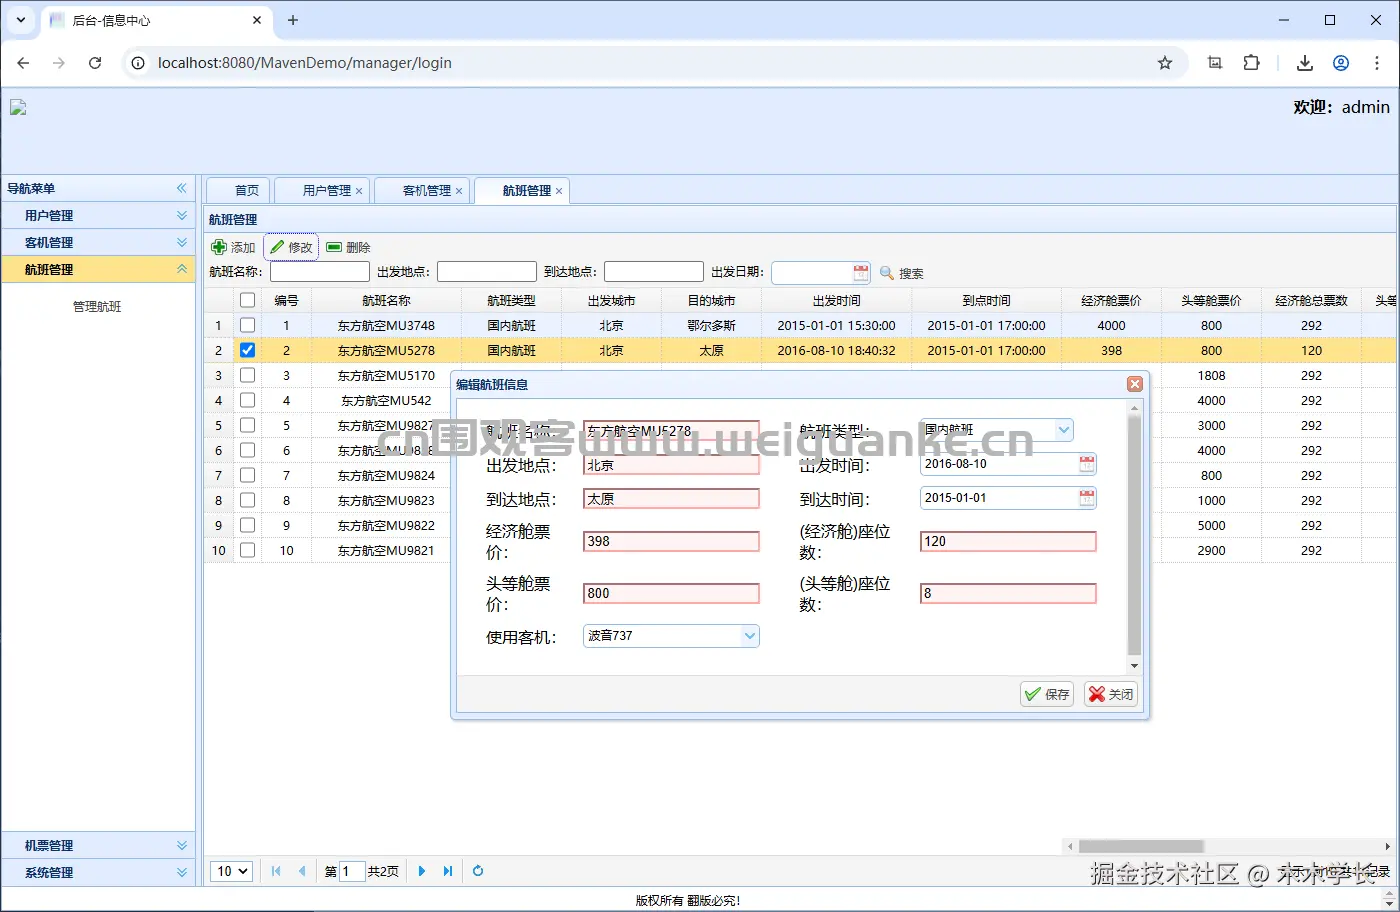The width and height of the screenshot is (1400, 912).
Task: Open calendar icon for 出发时间 field
Action: click(x=1087, y=464)
